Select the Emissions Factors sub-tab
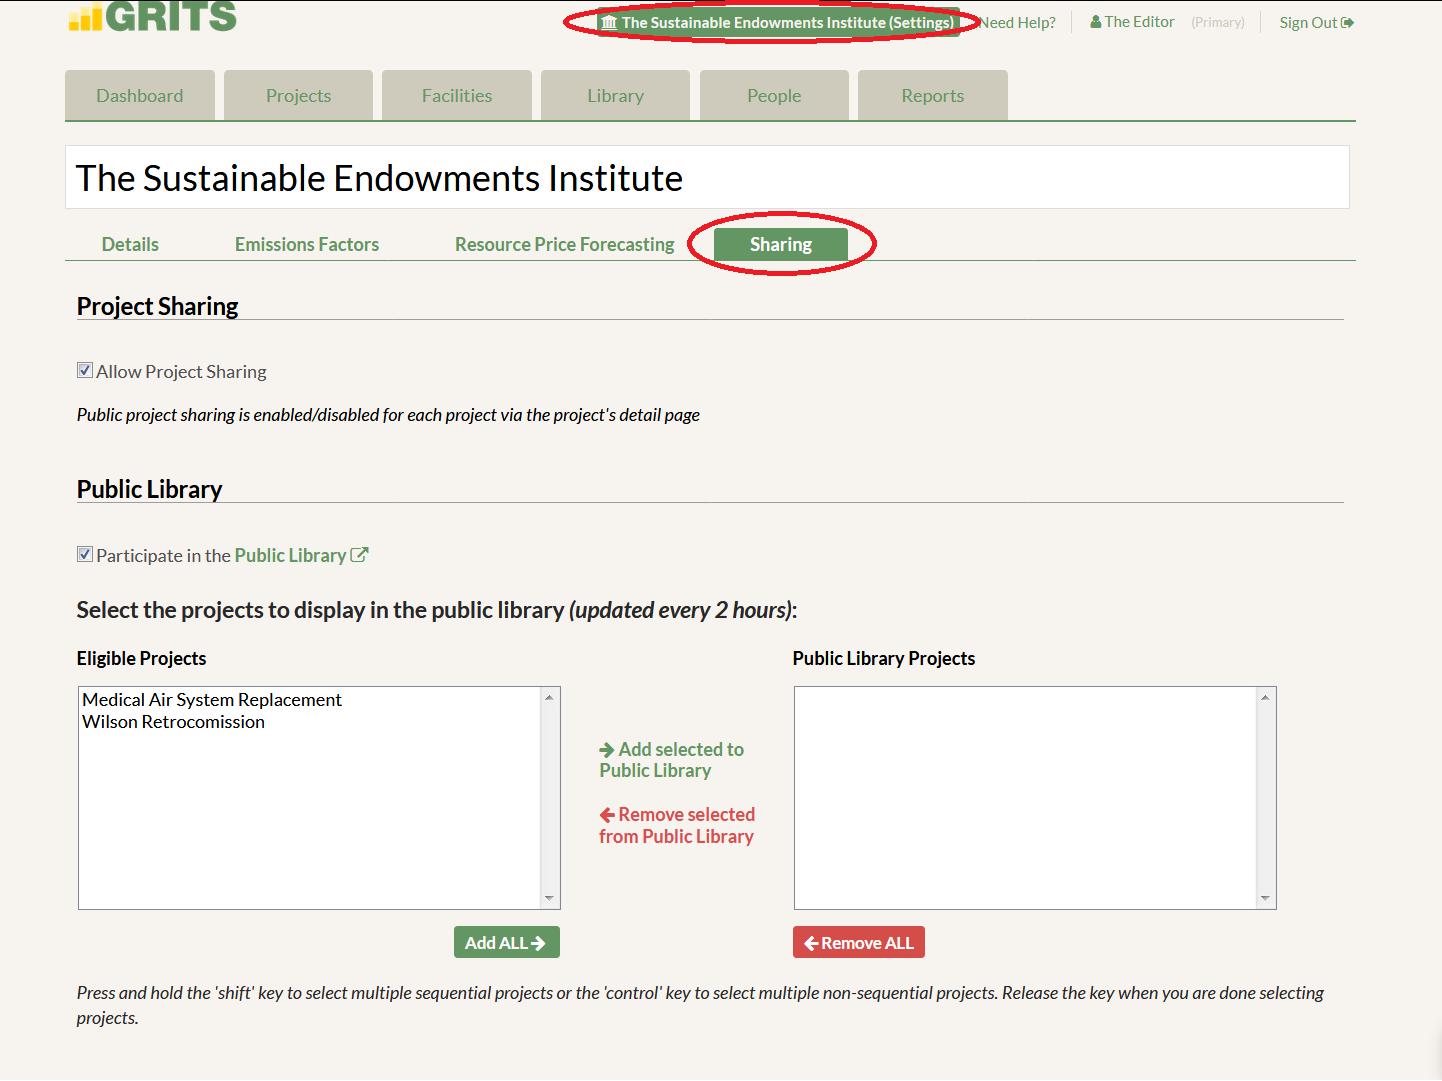Screen dimensions: 1442x1081 pyautogui.click(x=307, y=244)
